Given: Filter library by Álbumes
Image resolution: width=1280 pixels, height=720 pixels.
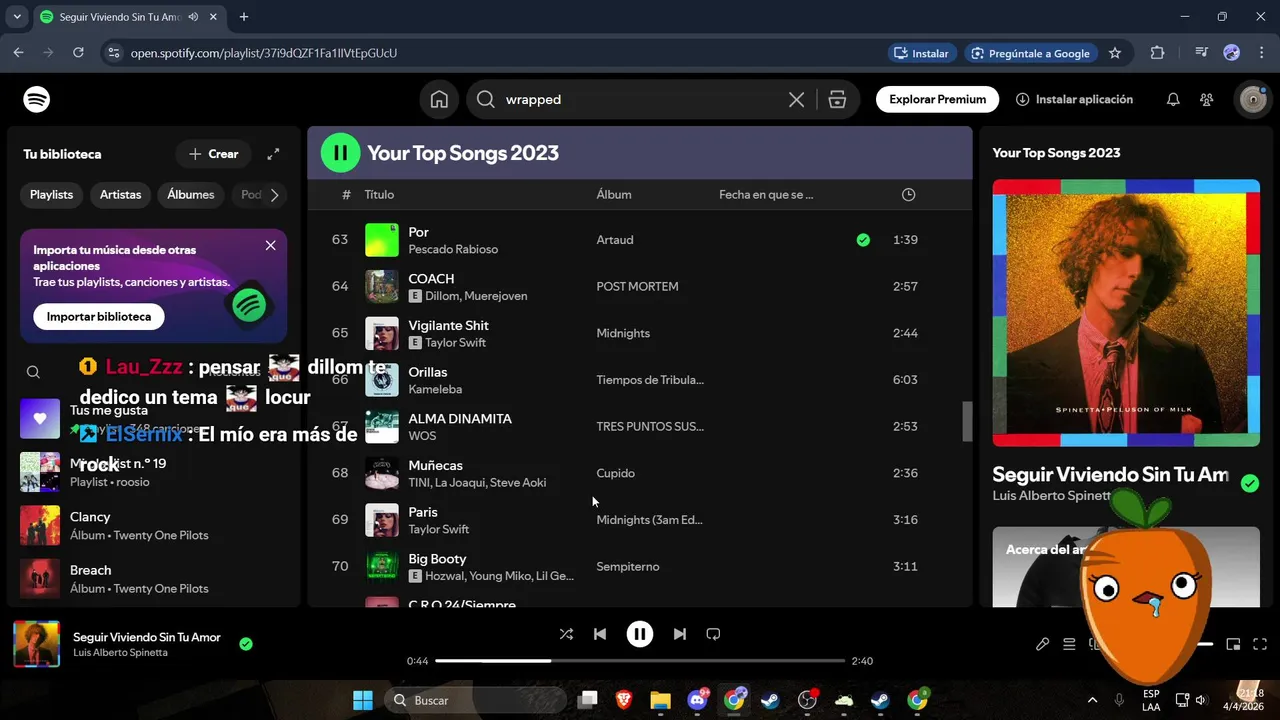Looking at the screenshot, I should [190, 195].
